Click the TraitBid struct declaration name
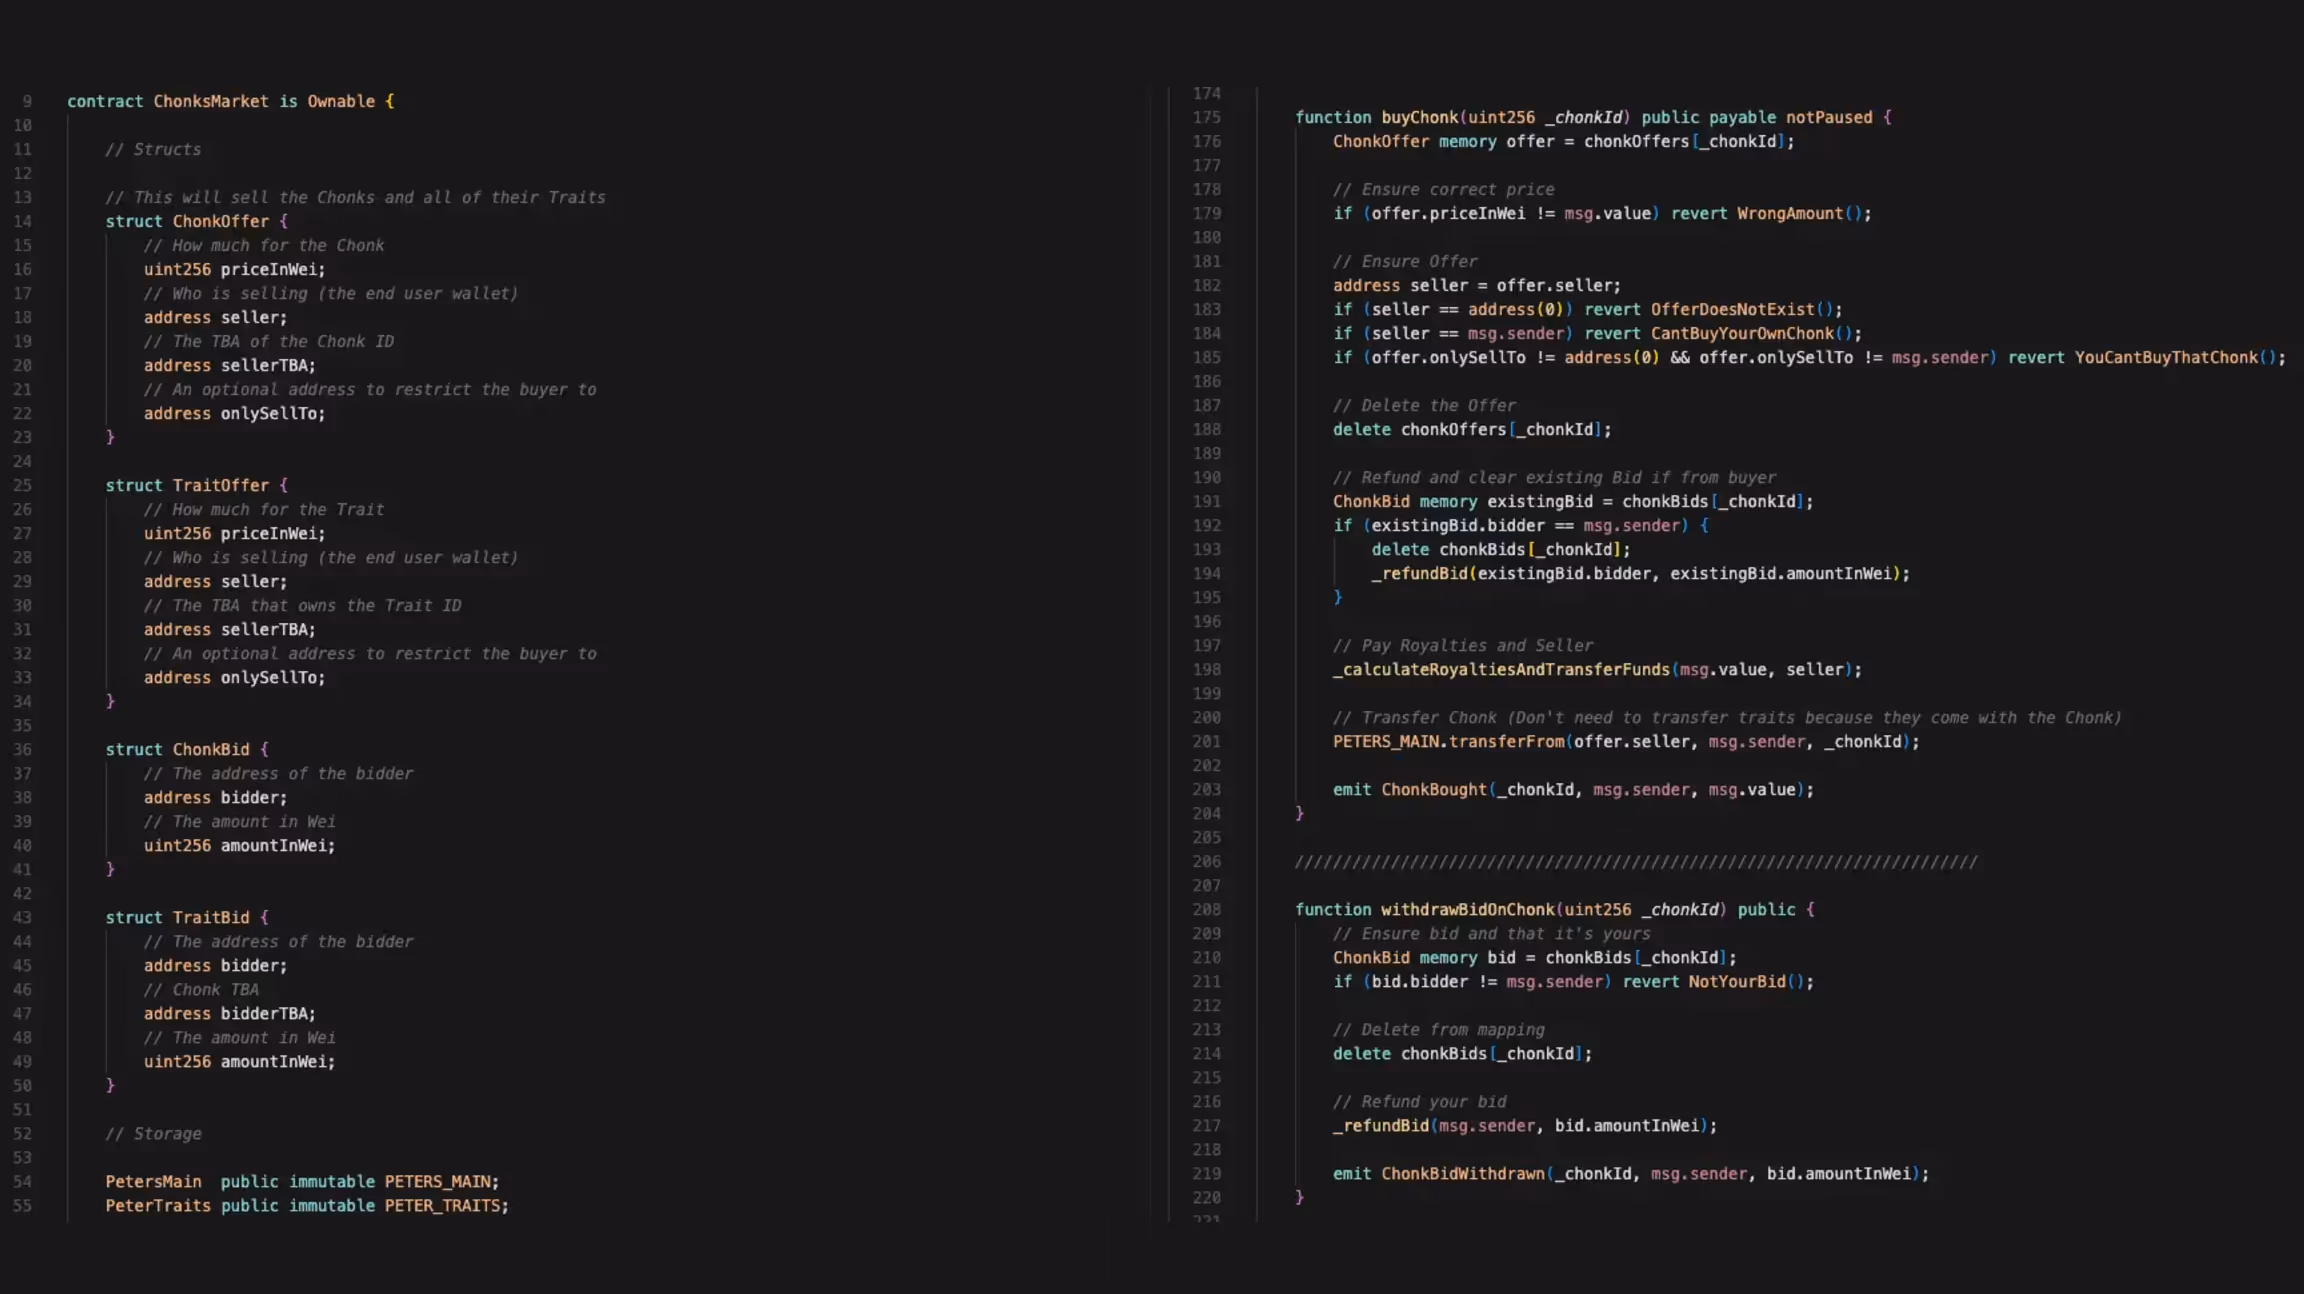2304x1294 pixels. 211,917
